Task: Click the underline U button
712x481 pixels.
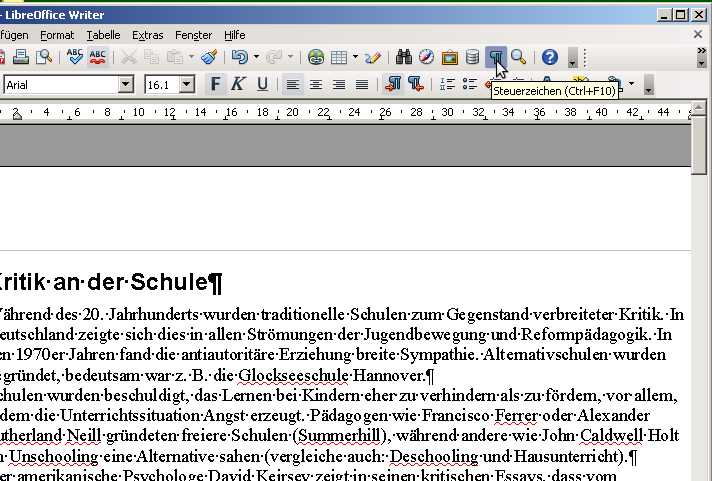Action: pos(262,84)
